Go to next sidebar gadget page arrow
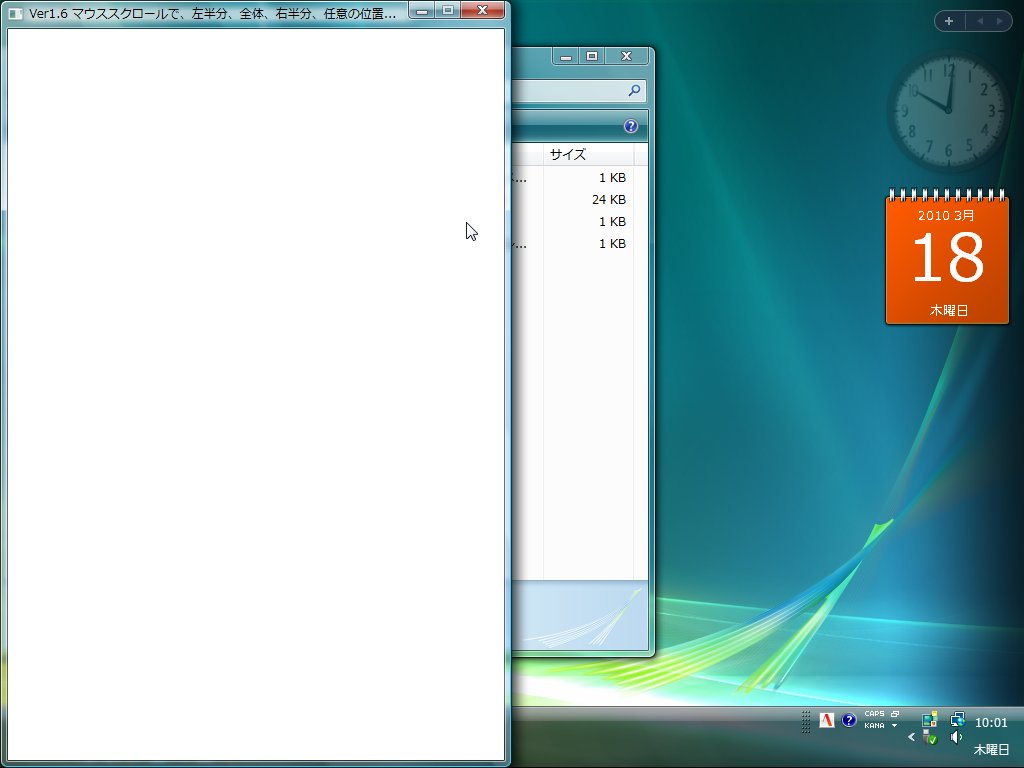Viewport: 1024px width, 768px height. [999, 21]
